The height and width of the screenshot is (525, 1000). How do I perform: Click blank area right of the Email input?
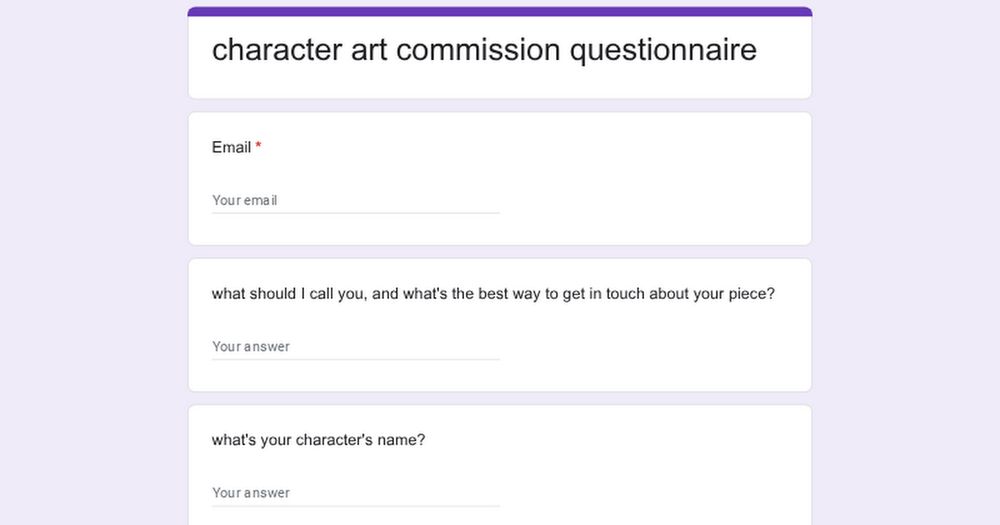tap(650, 200)
